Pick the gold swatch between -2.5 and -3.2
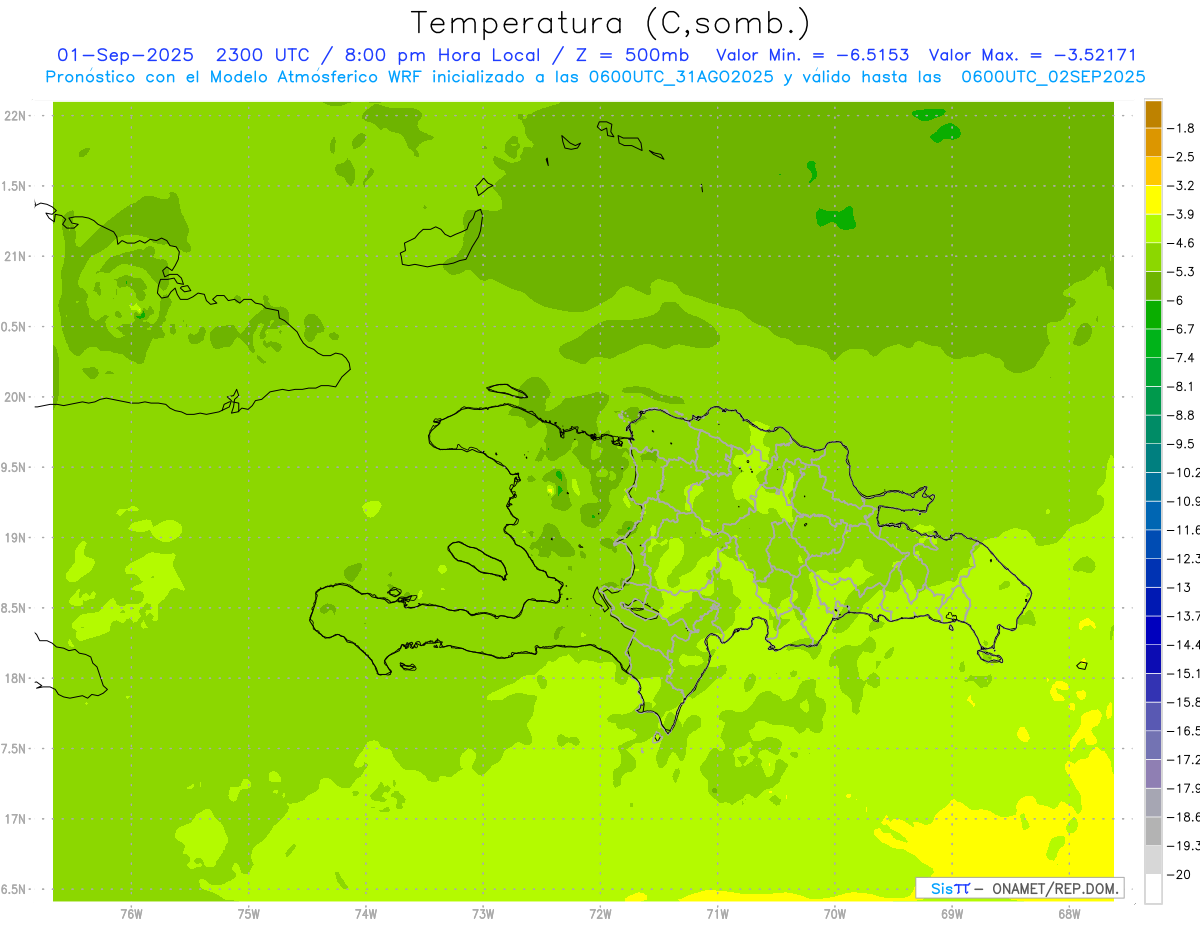The width and height of the screenshot is (1200, 927). (x=1153, y=171)
